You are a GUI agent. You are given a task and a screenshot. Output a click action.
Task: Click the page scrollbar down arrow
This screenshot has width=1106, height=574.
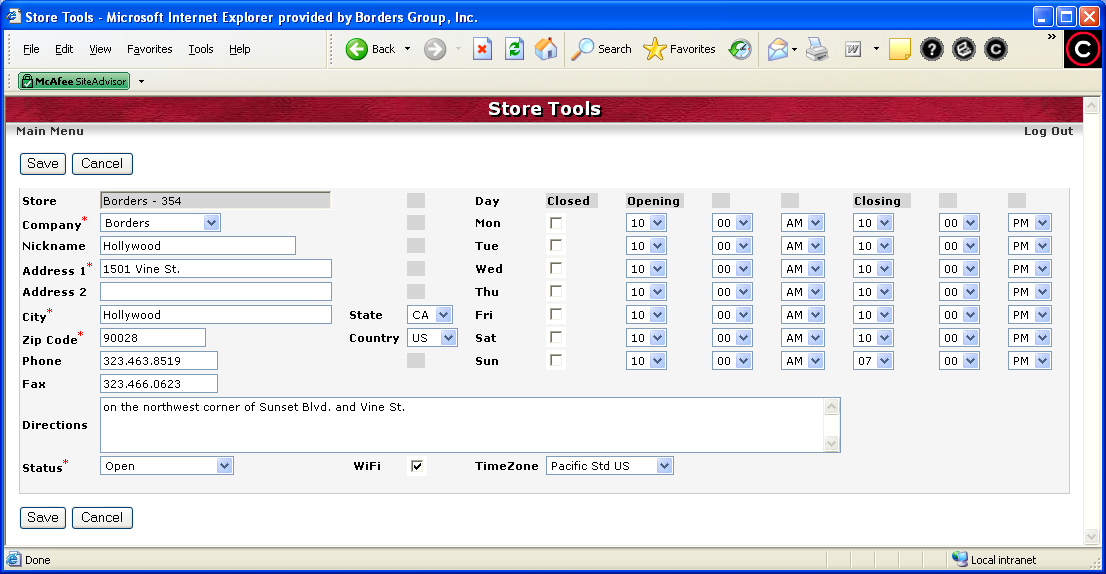1091,537
